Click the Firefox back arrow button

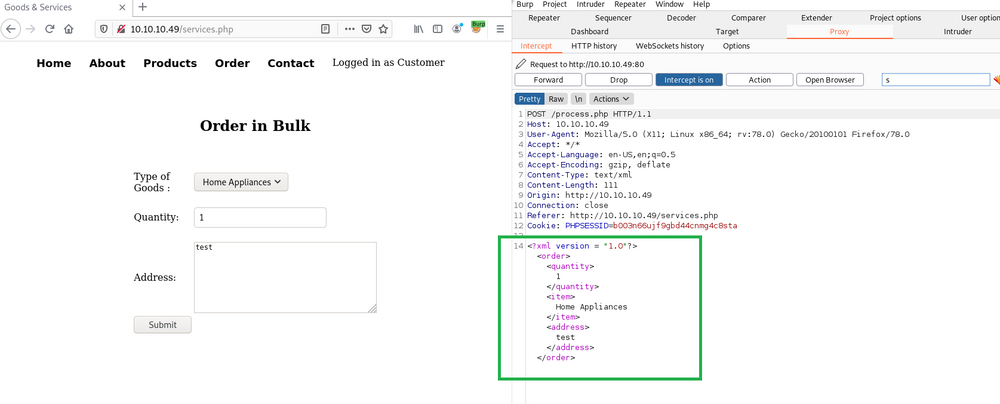point(12,29)
